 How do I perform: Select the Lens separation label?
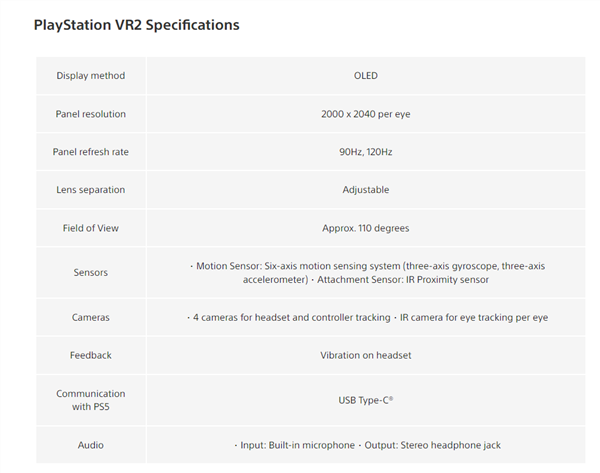90,190
